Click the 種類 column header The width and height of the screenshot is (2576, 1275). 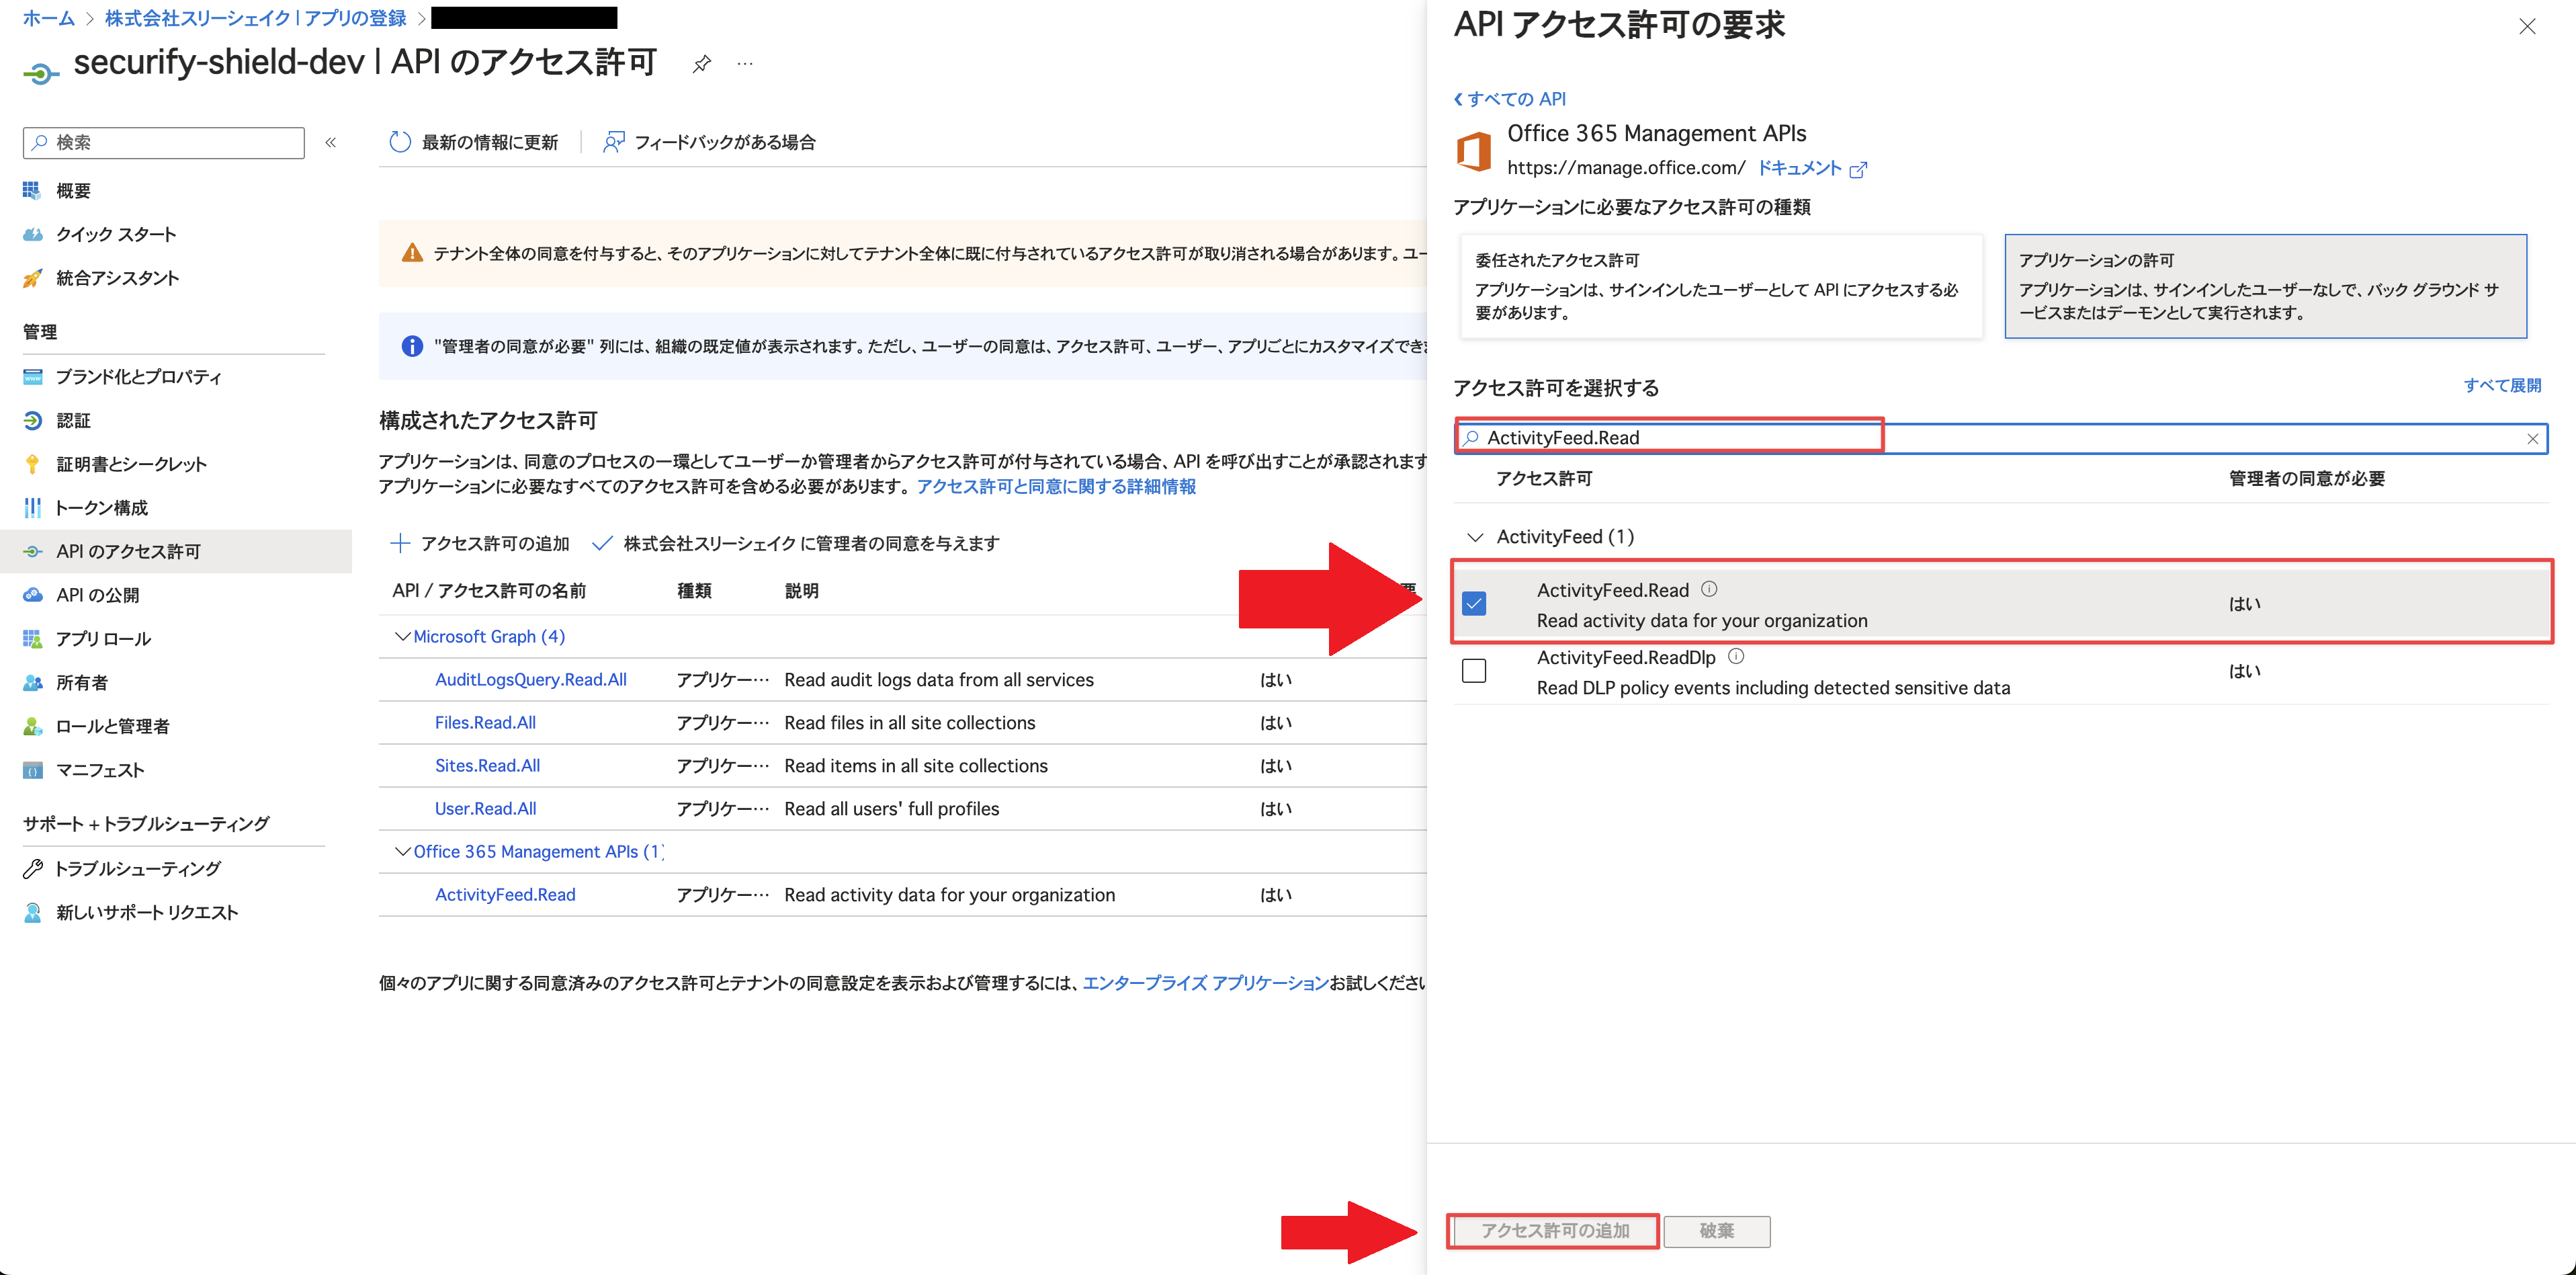pyautogui.click(x=694, y=591)
